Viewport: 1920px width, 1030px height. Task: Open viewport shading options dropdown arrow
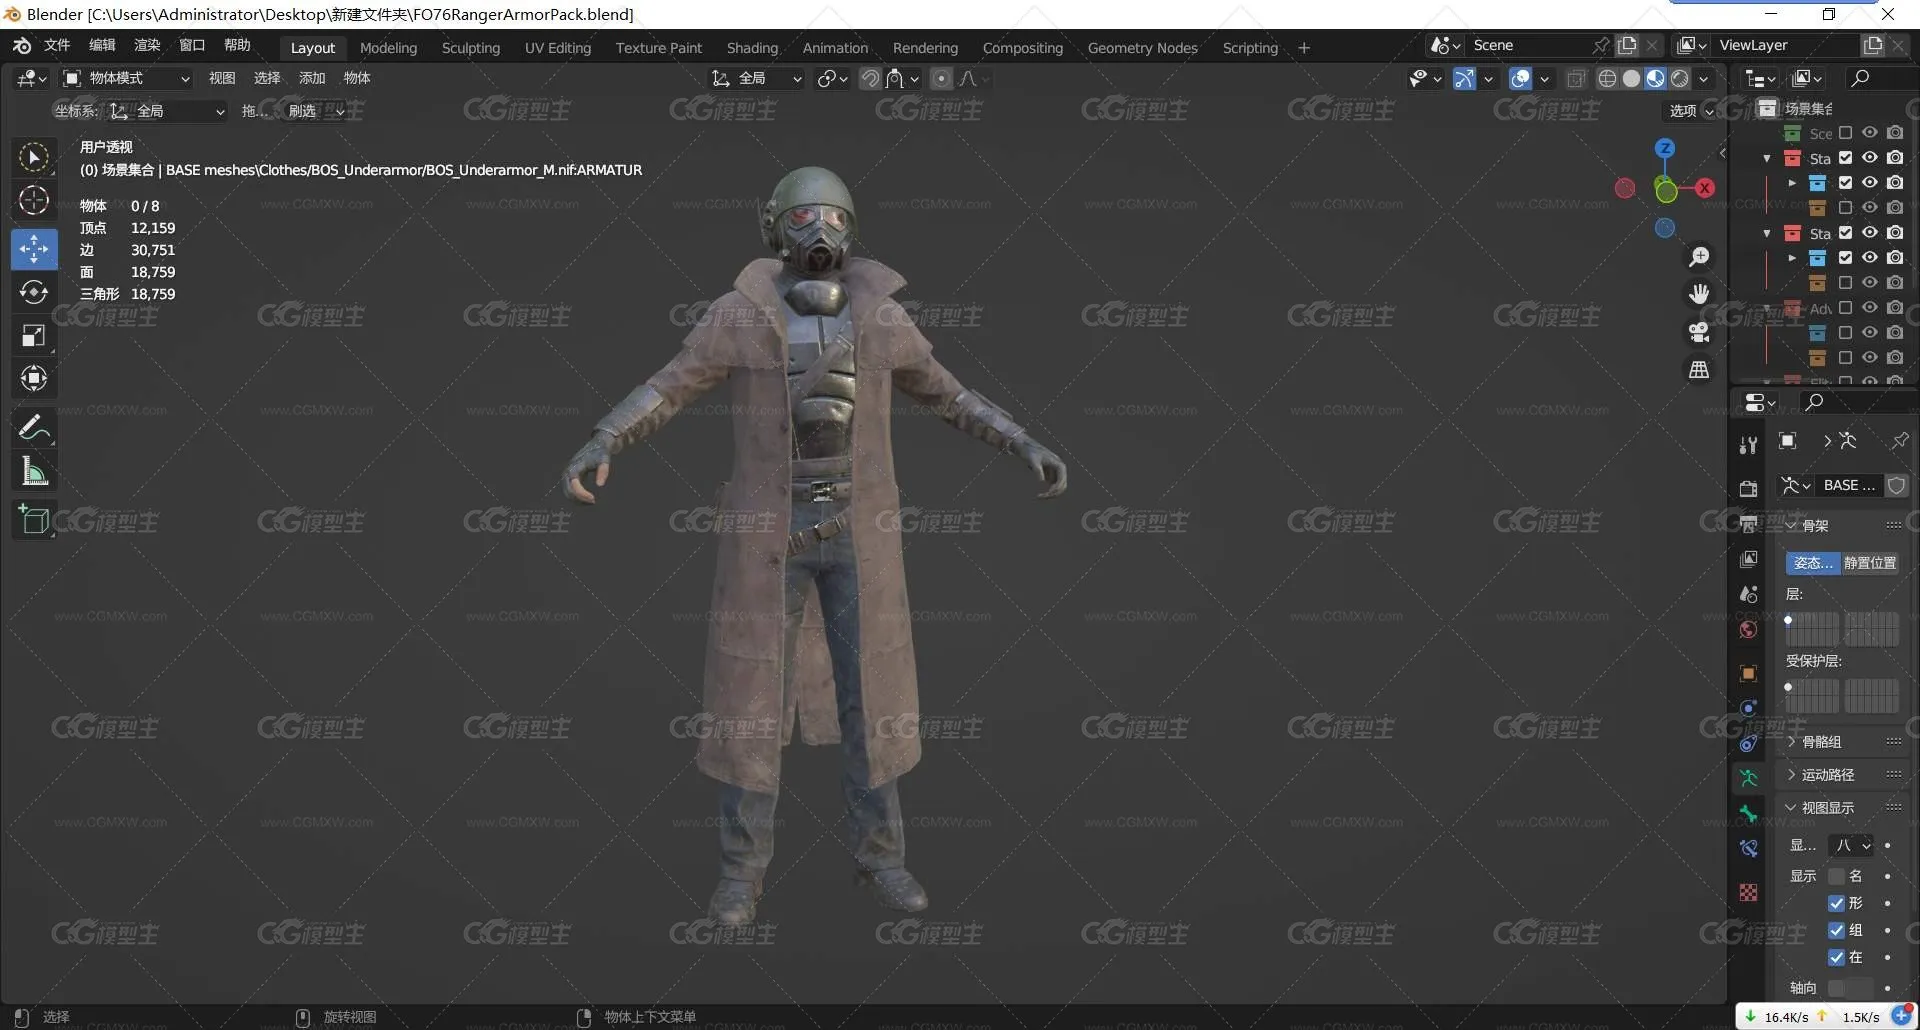pos(1704,79)
